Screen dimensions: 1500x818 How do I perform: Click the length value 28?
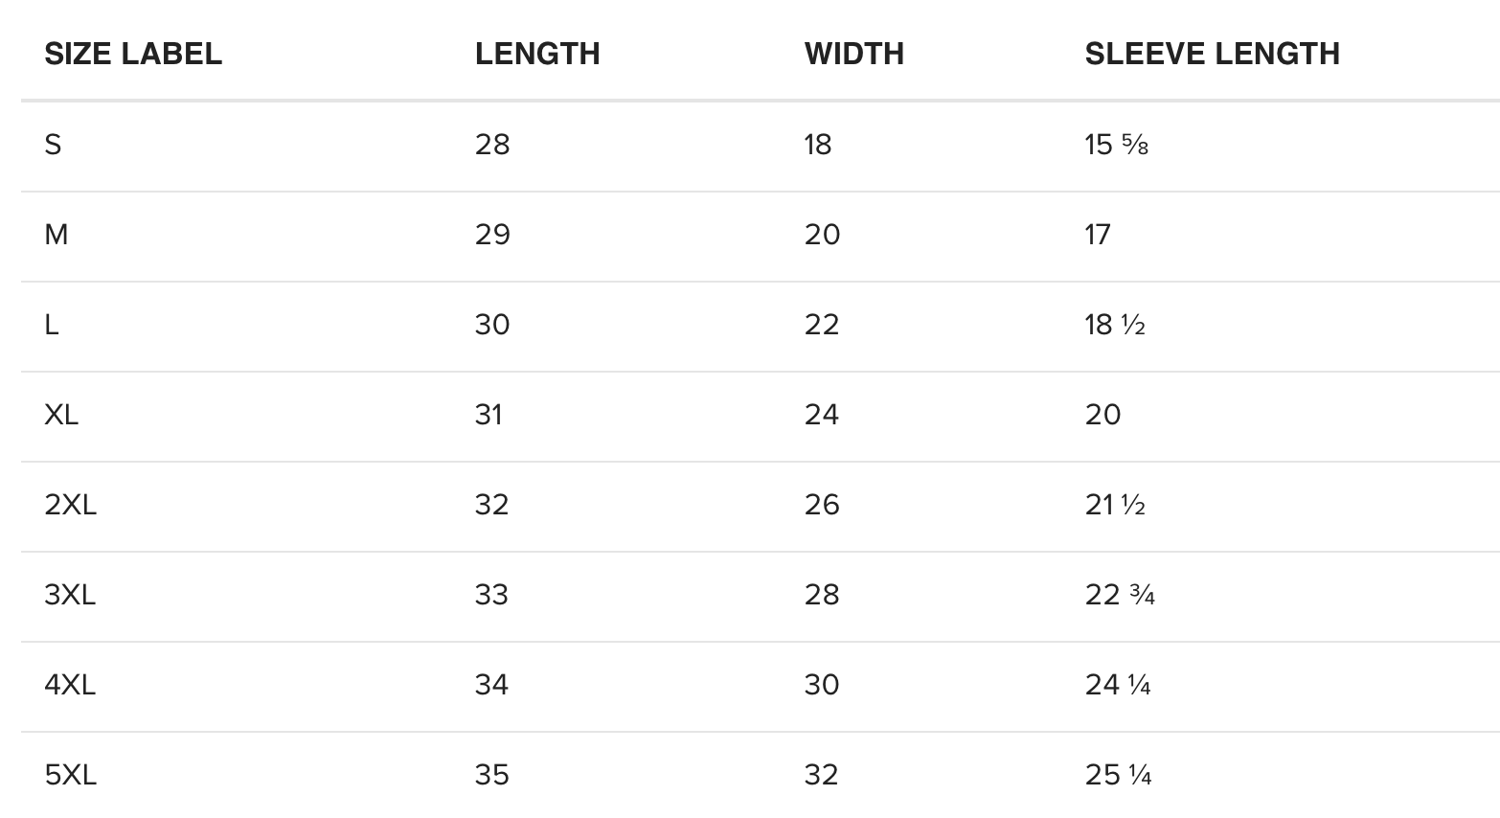(492, 144)
